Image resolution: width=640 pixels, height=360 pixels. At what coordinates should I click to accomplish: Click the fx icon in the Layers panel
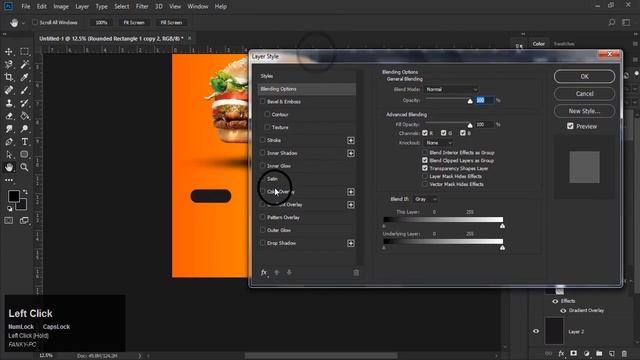pos(561,353)
